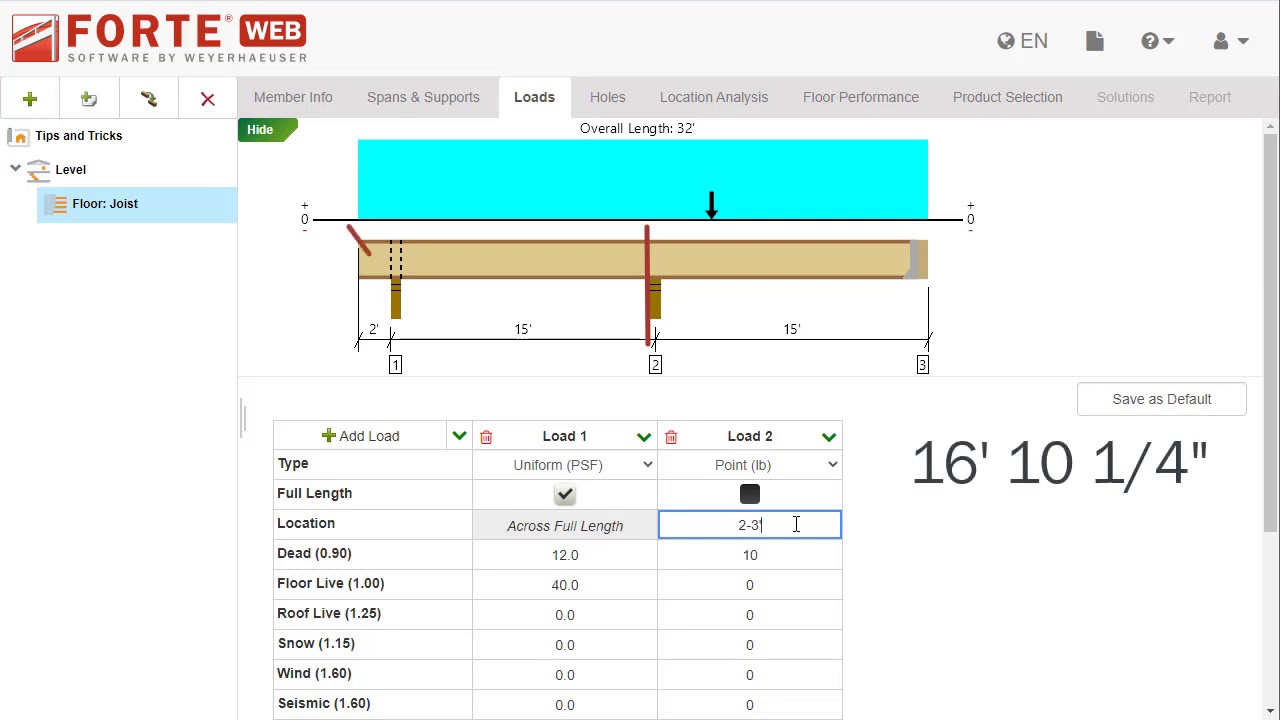
Task: Click the Level building icon in tree
Action: (x=39, y=170)
